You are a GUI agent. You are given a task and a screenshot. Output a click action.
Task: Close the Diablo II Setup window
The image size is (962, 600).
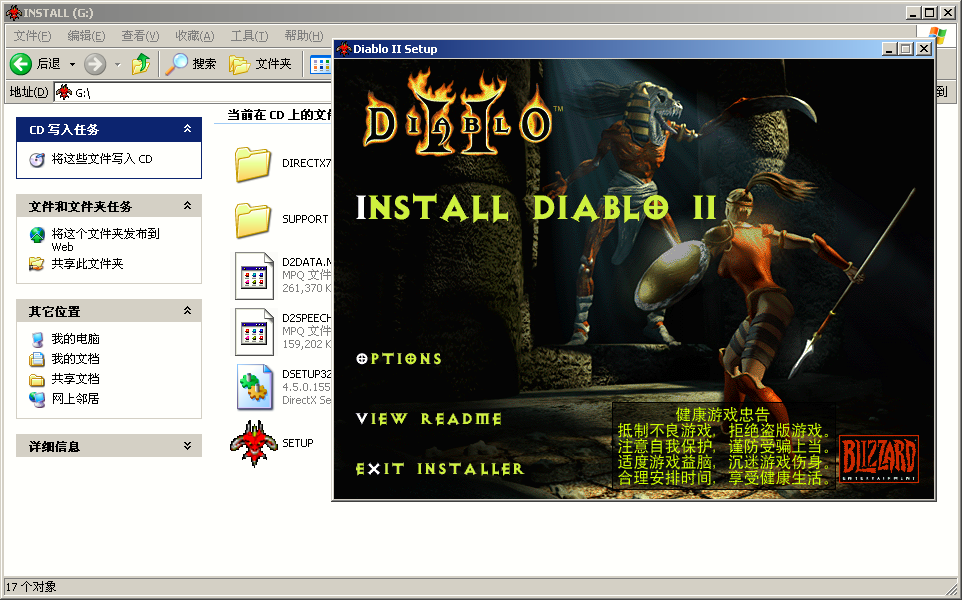click(924, 48)
